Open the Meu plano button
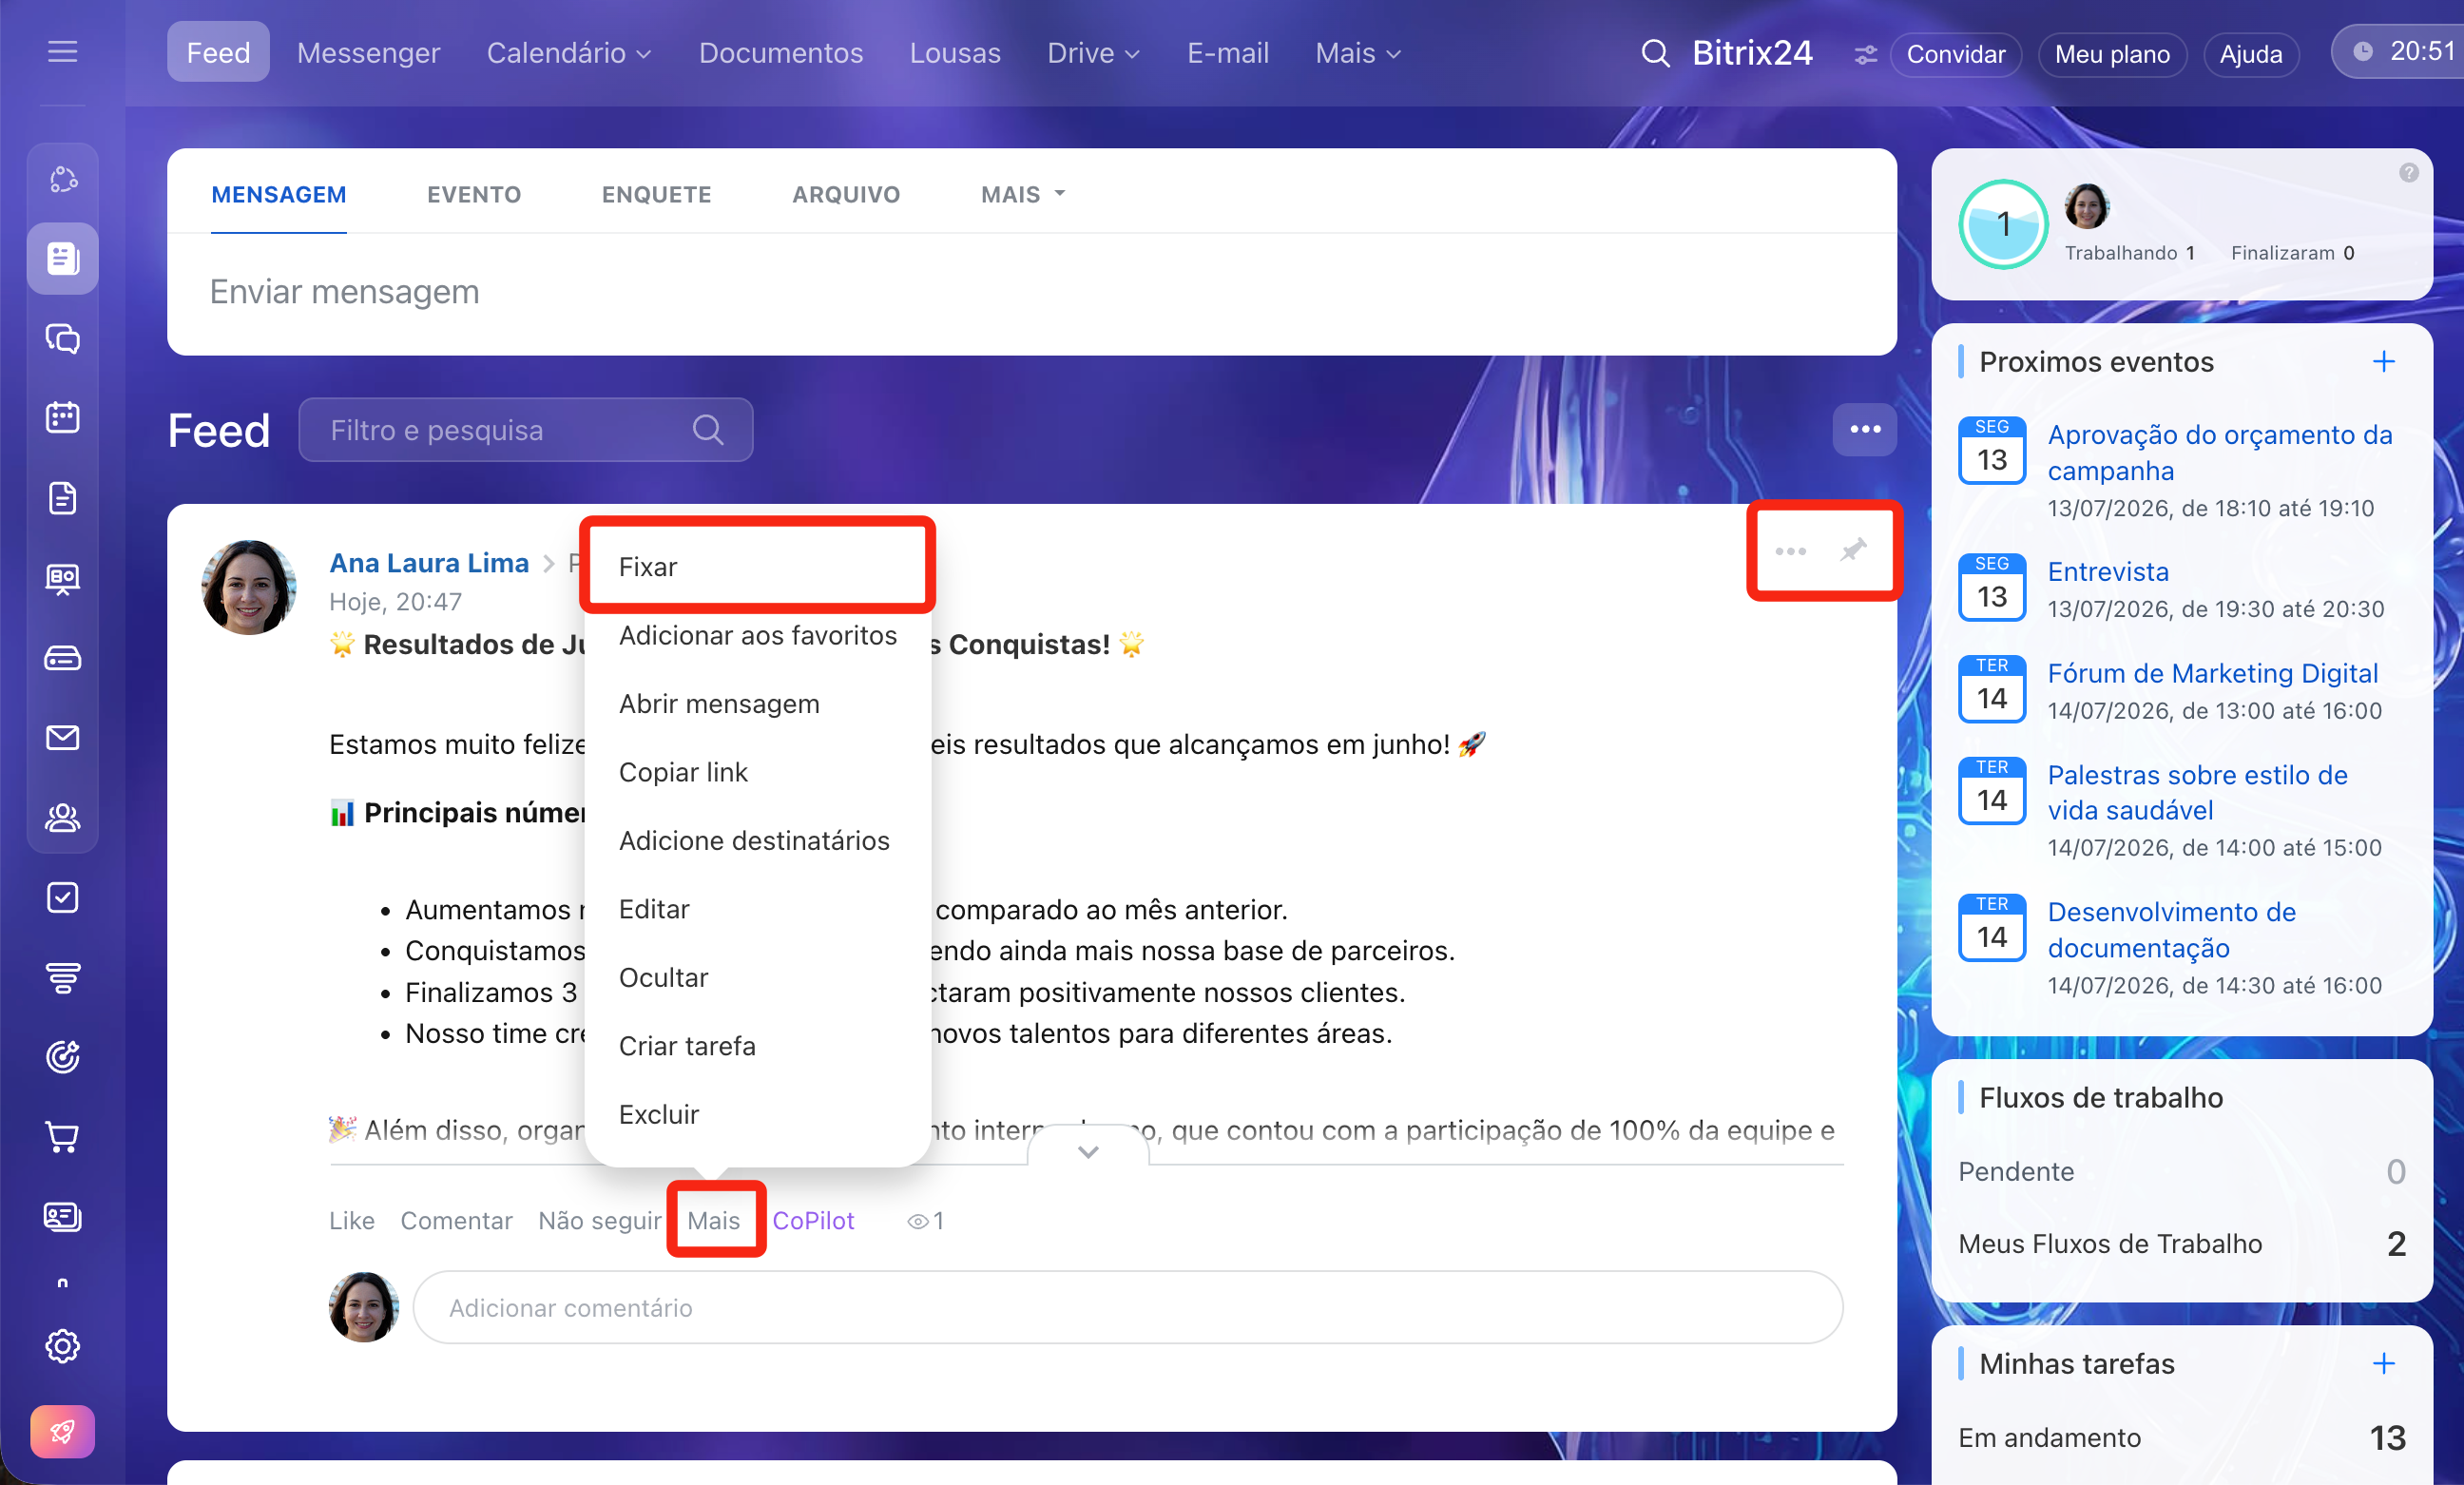The width and height of the screenshot is (2464, 1485). tap(2112, 54)
